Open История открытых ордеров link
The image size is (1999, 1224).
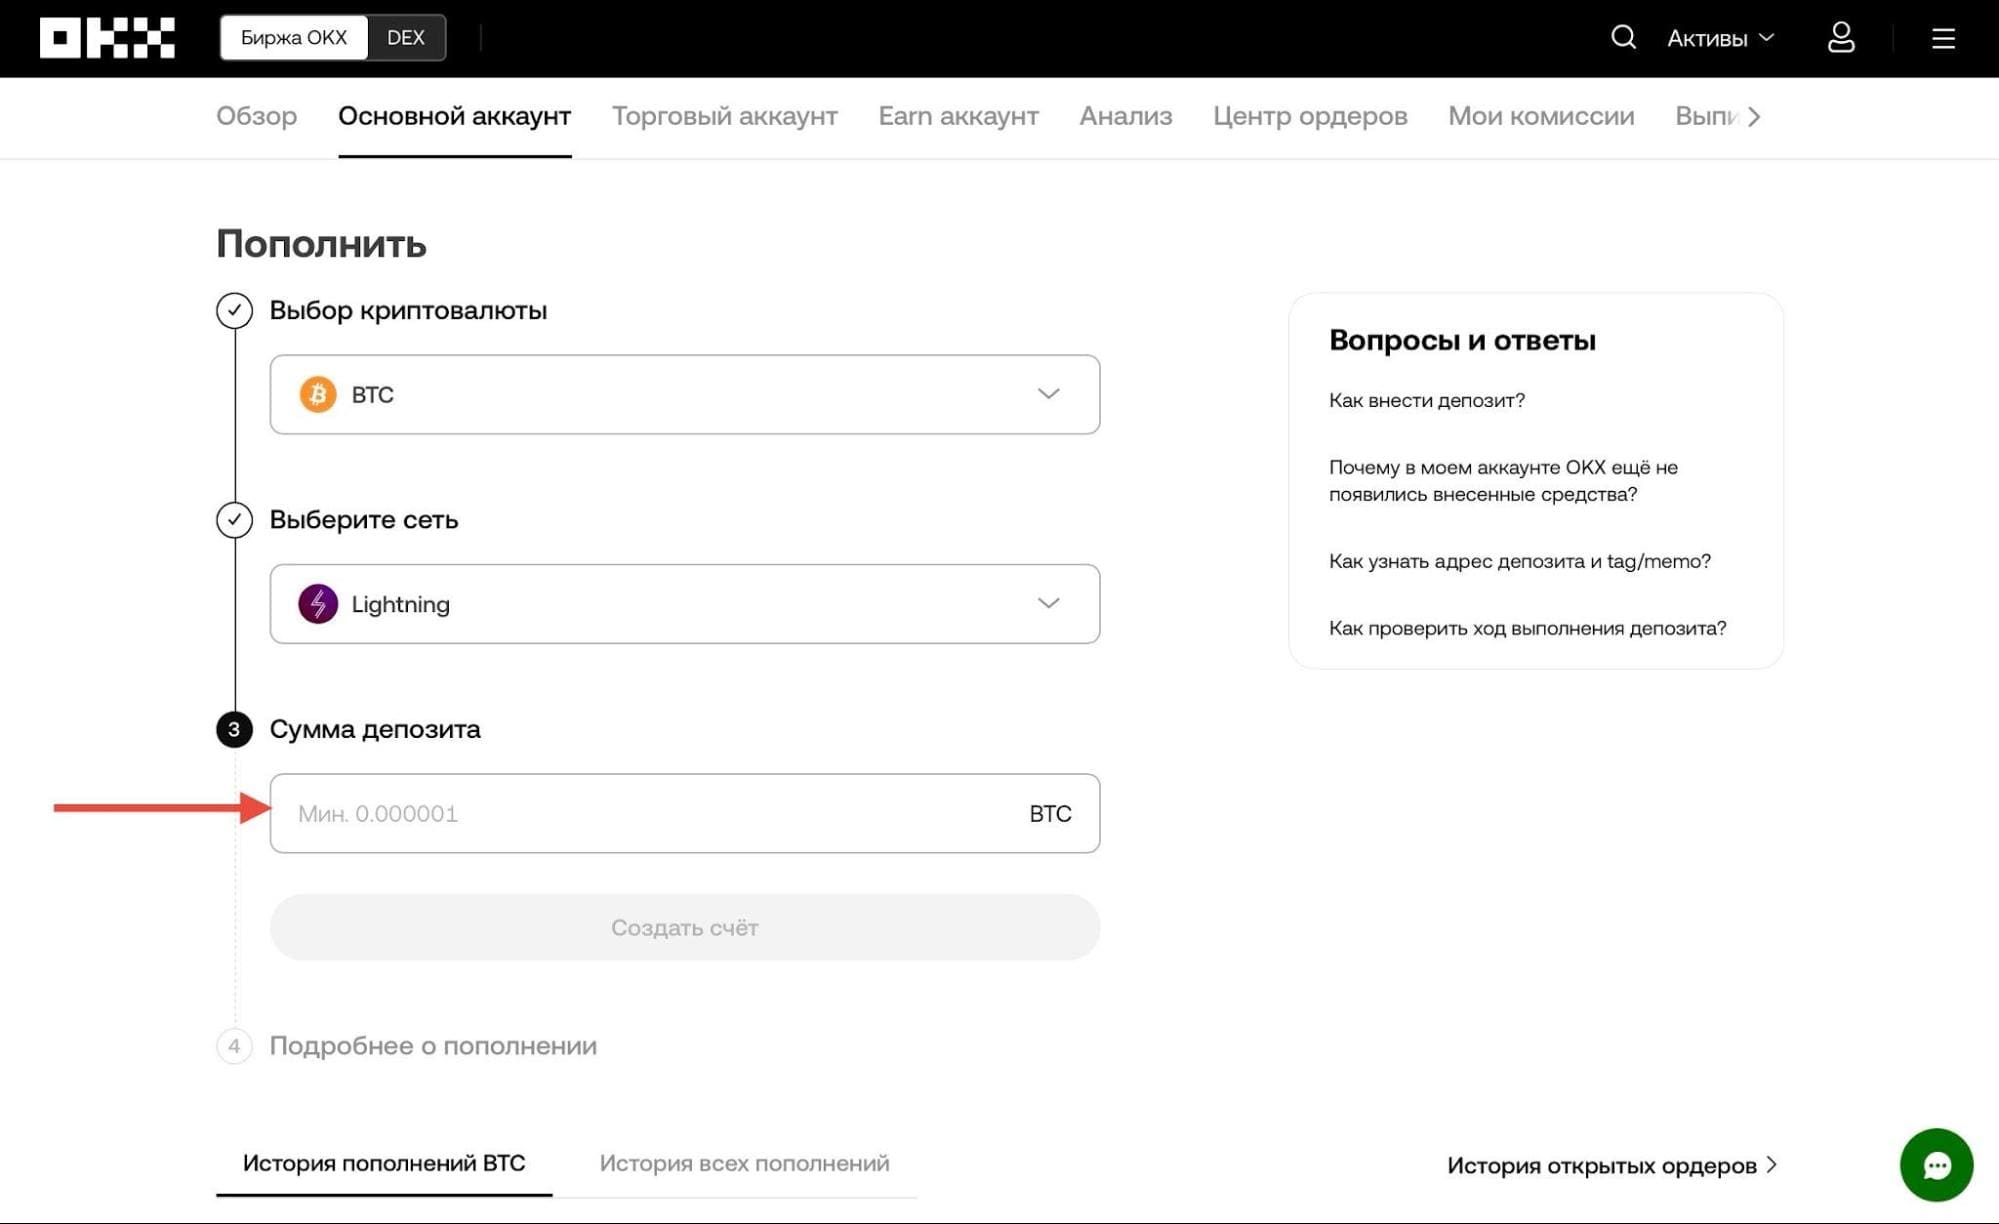click(x=1611, y=1165)
